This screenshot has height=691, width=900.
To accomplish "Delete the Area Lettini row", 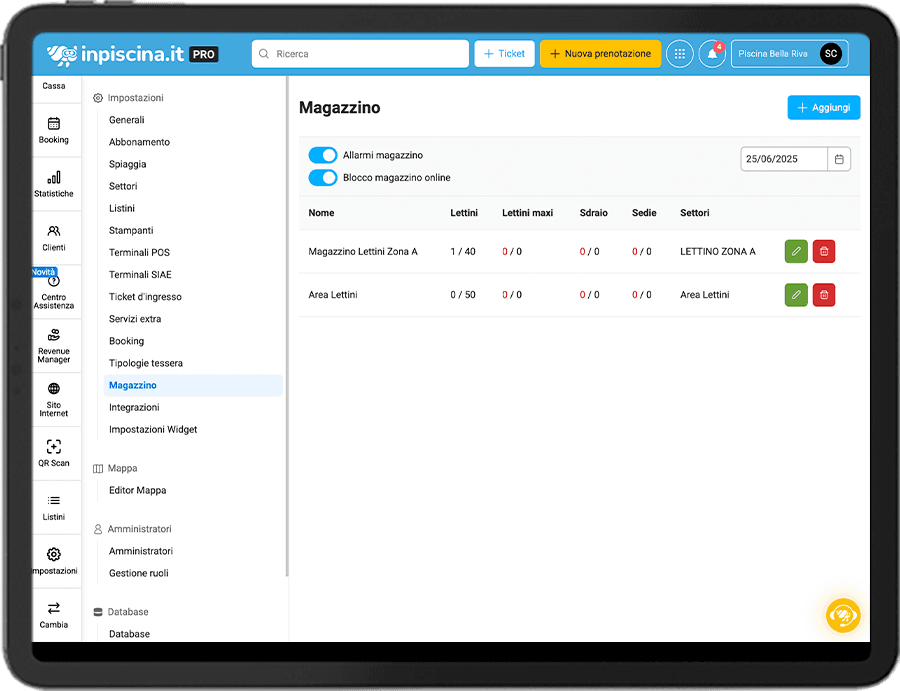I will point(823,295).
